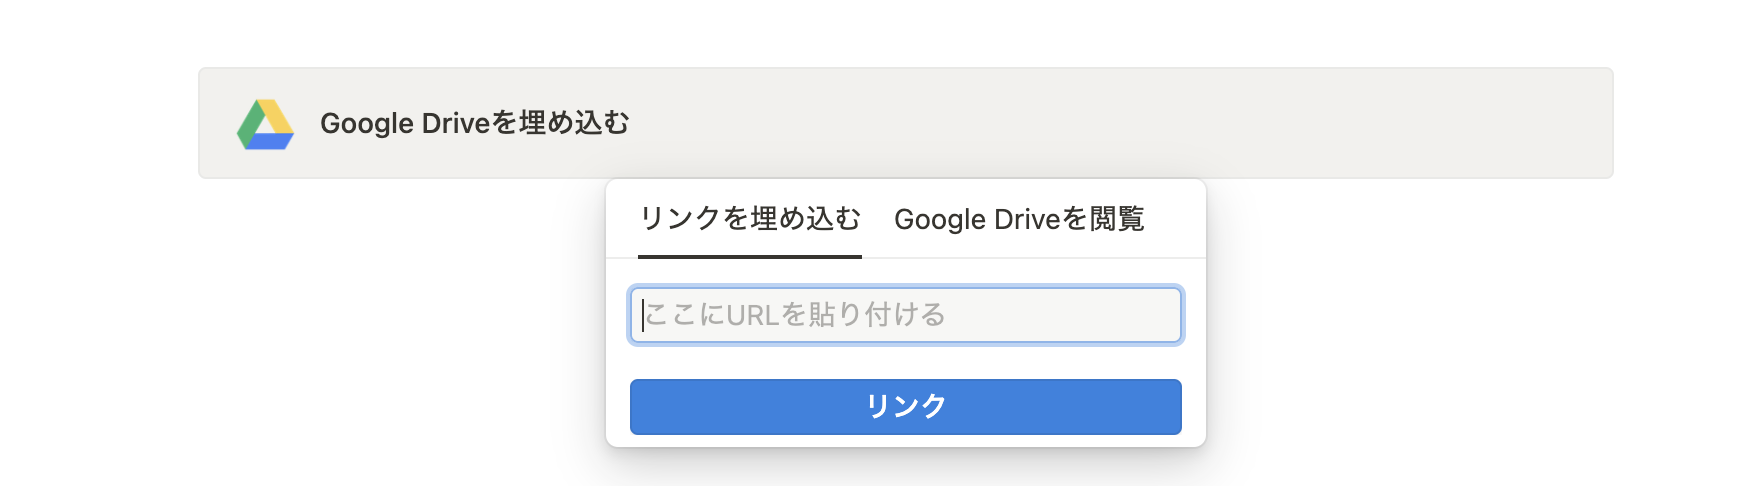Viewport: 1760px width, 486px height.
Task: Focus the ここにURLを貼り付ける input field
Action: pyautogui.click(x=906, y=315)
